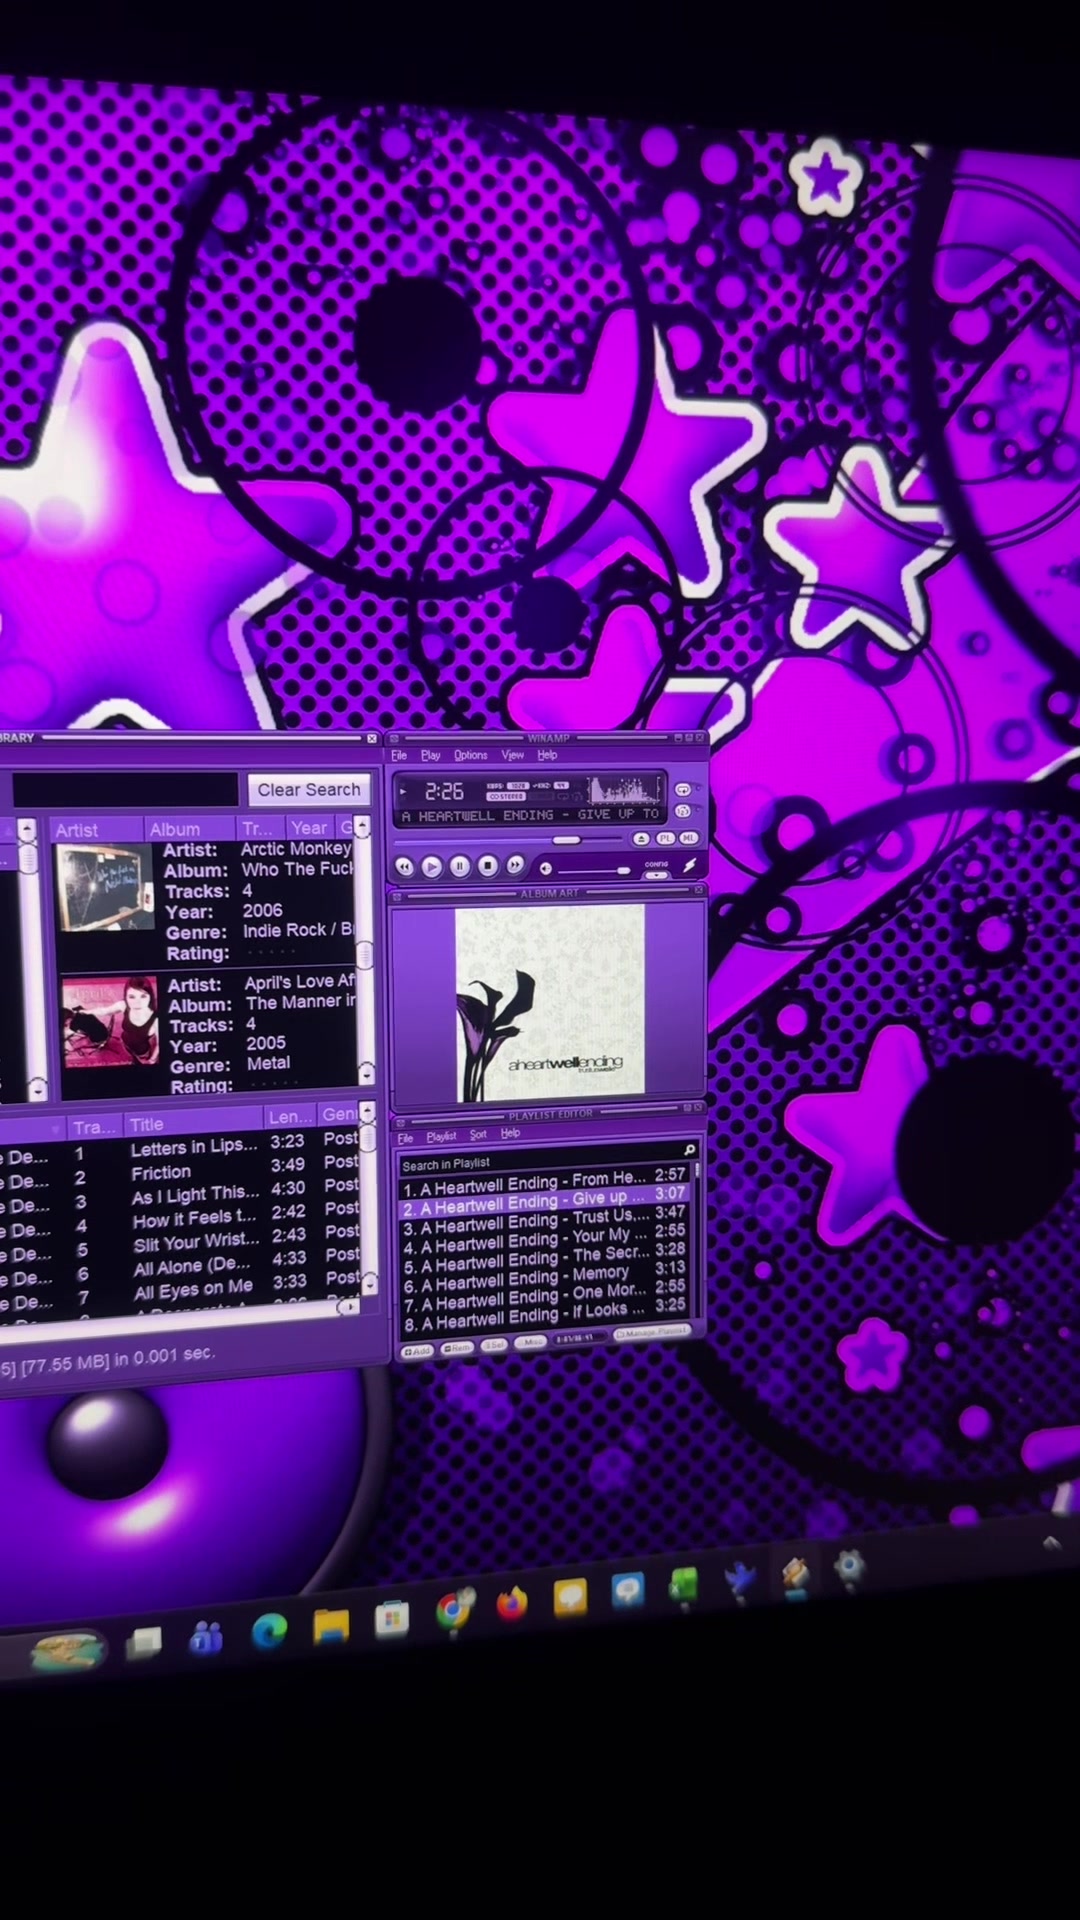This screenshot has width=1080, height=1920.
Task: Click the playlist search magnifier icon
Action: point(689,1150)
